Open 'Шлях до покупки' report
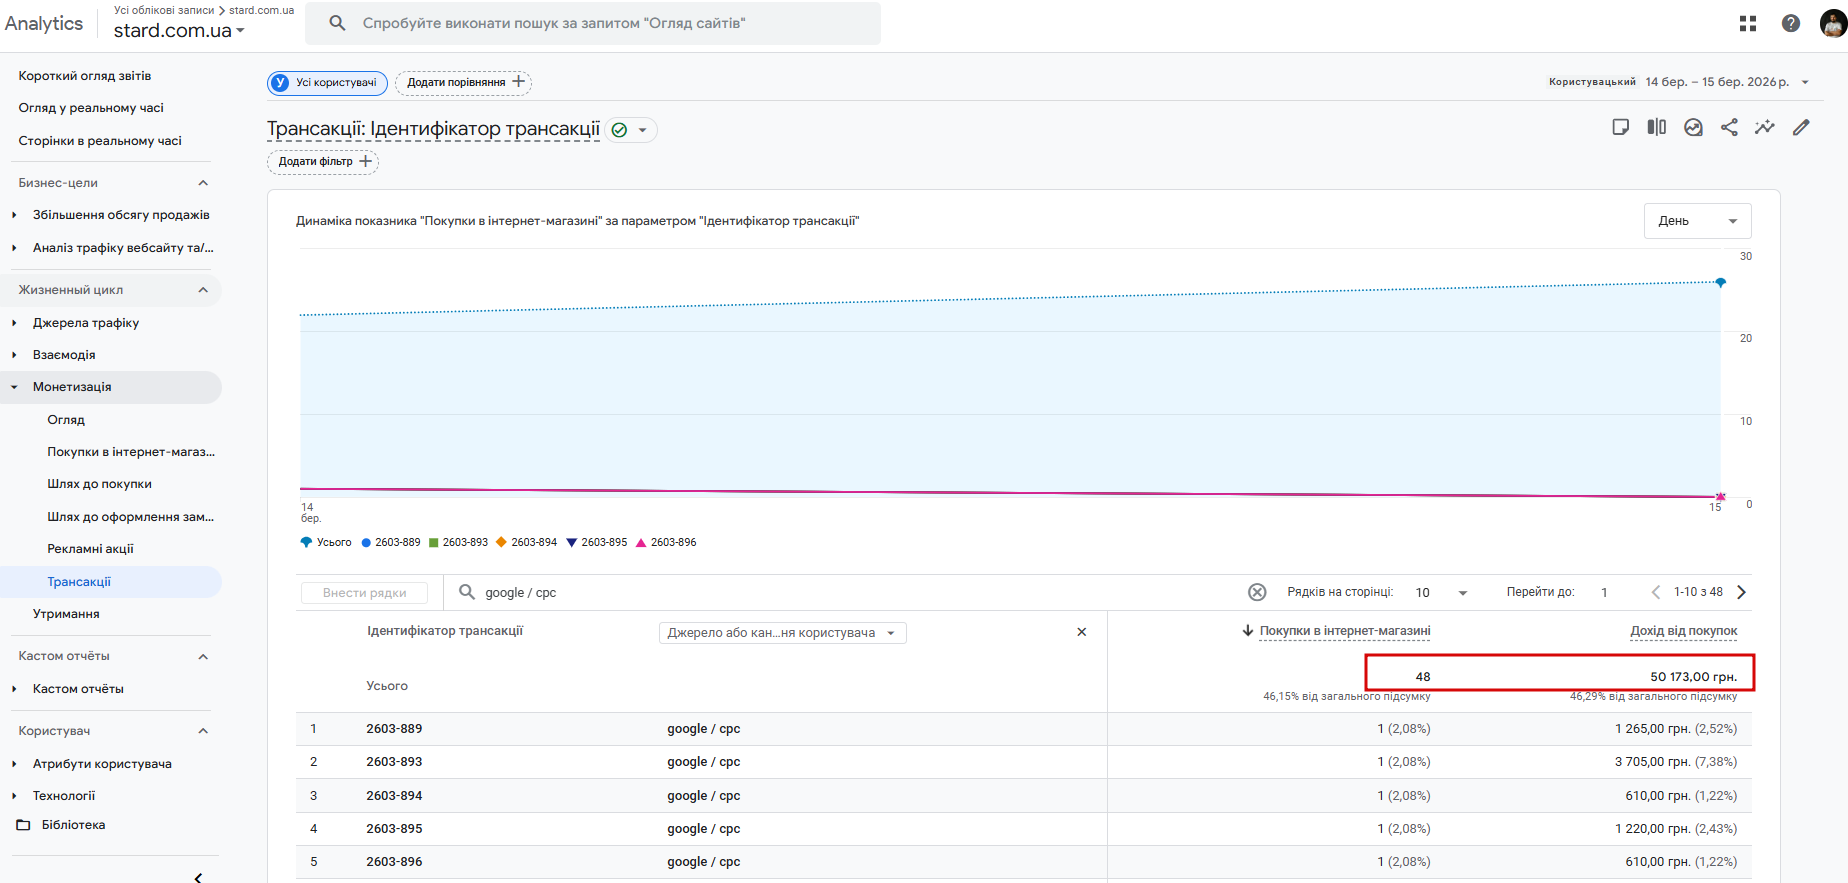The width and height of the screenshot is (1848, 883). pos(99,484)
